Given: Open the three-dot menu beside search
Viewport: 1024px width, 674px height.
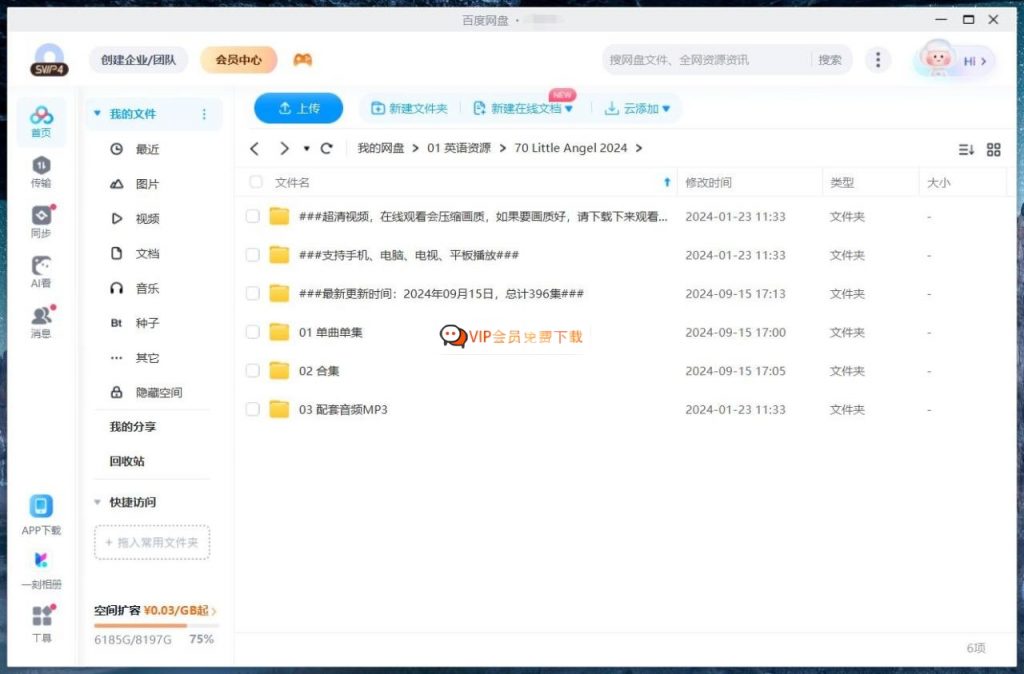Looking at the screenshot, I should point(878,60).
